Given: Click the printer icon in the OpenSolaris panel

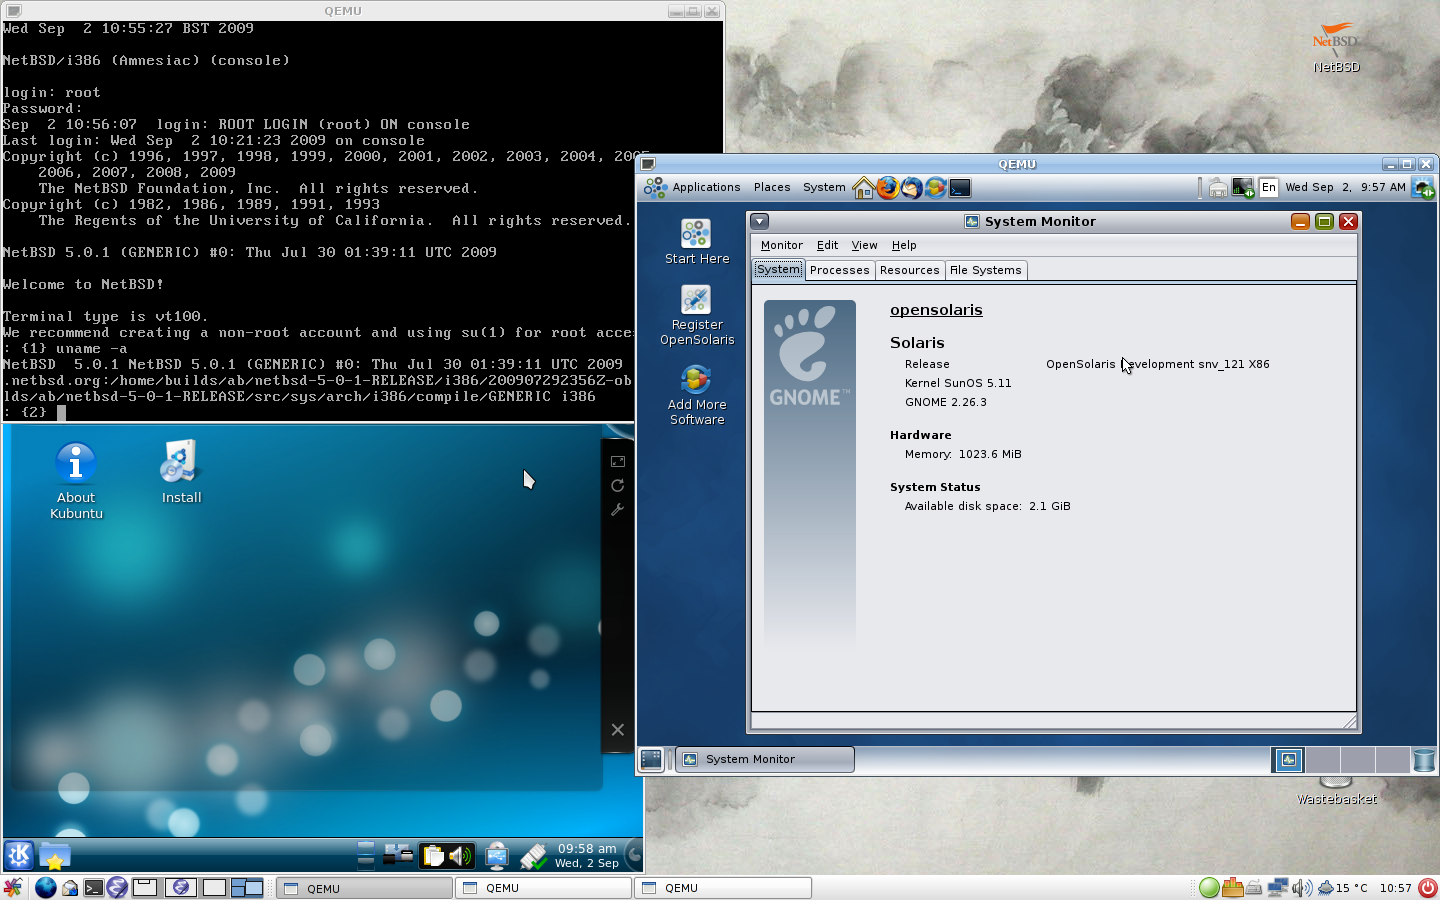Looking at the screenshot, I should tap(1218, 187).
